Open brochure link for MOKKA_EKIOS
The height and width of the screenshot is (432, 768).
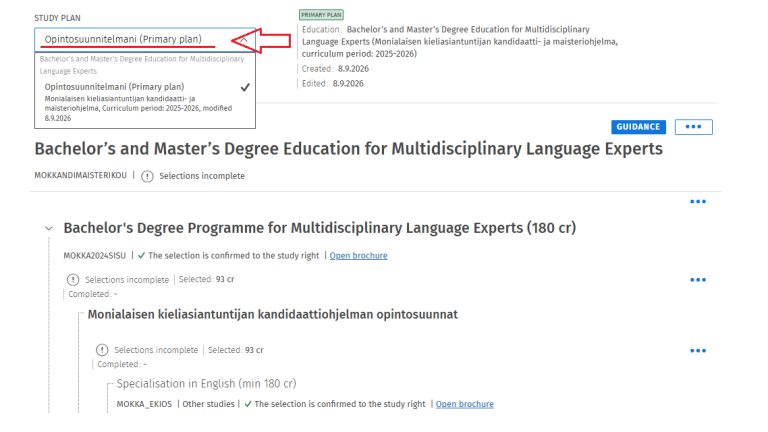(x=465, y=404)
